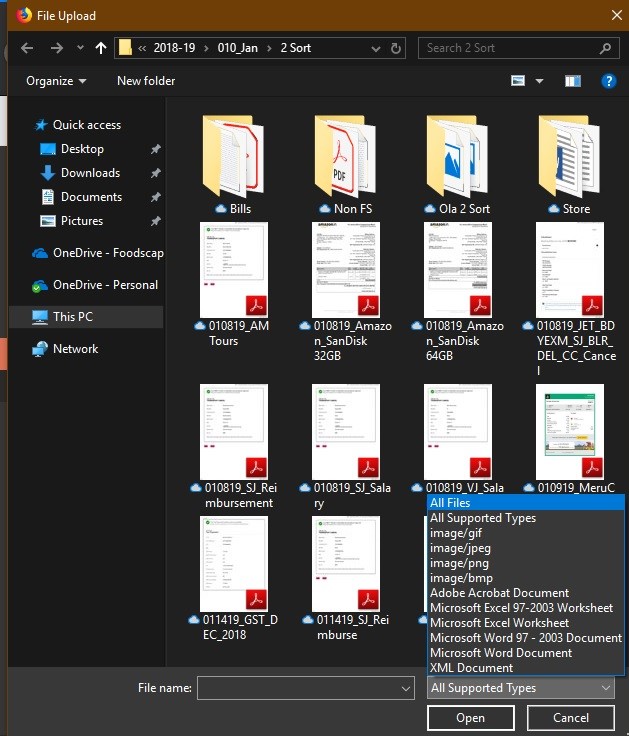Choose image/jpeg file type

525,548
